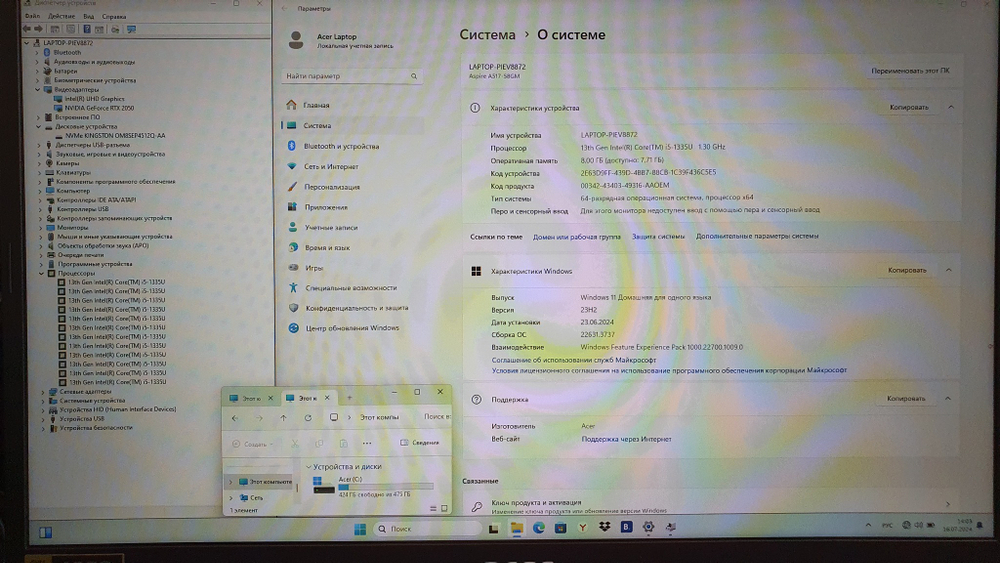Click the scan for hardware changes monitor icon
This screenshot has width=1000, height=563.
point(131,29)
